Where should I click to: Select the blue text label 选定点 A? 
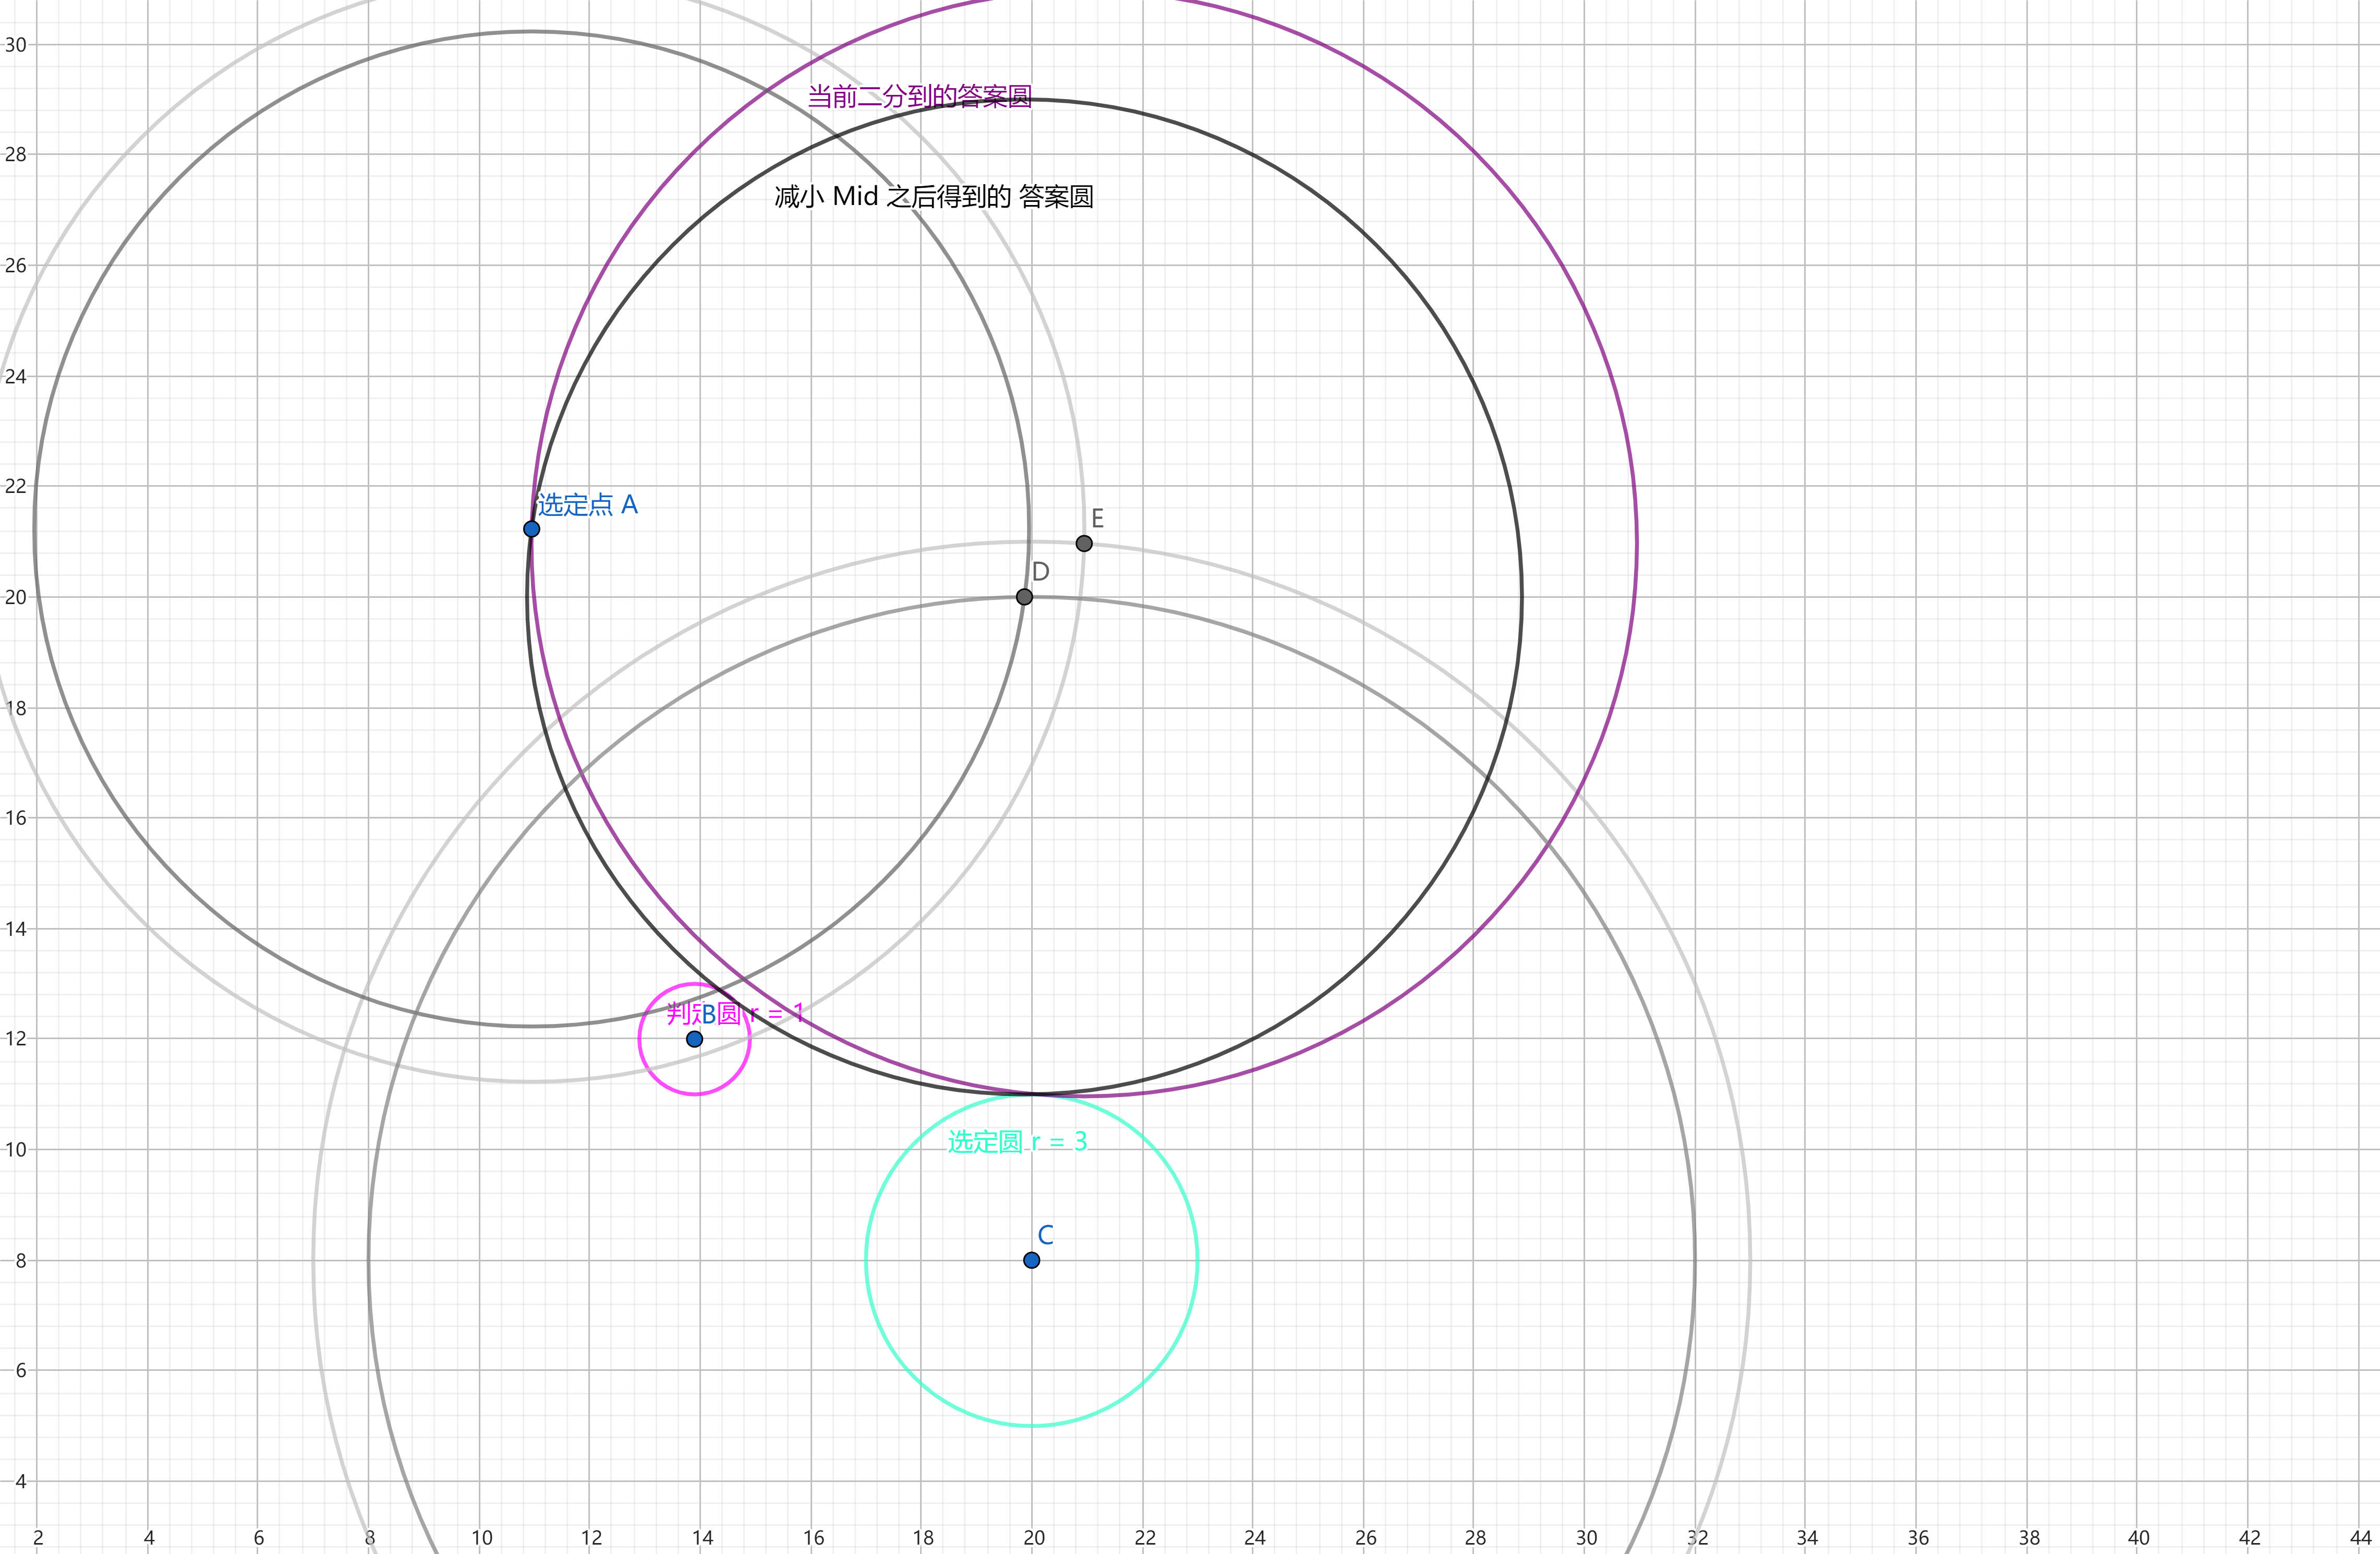587,504
